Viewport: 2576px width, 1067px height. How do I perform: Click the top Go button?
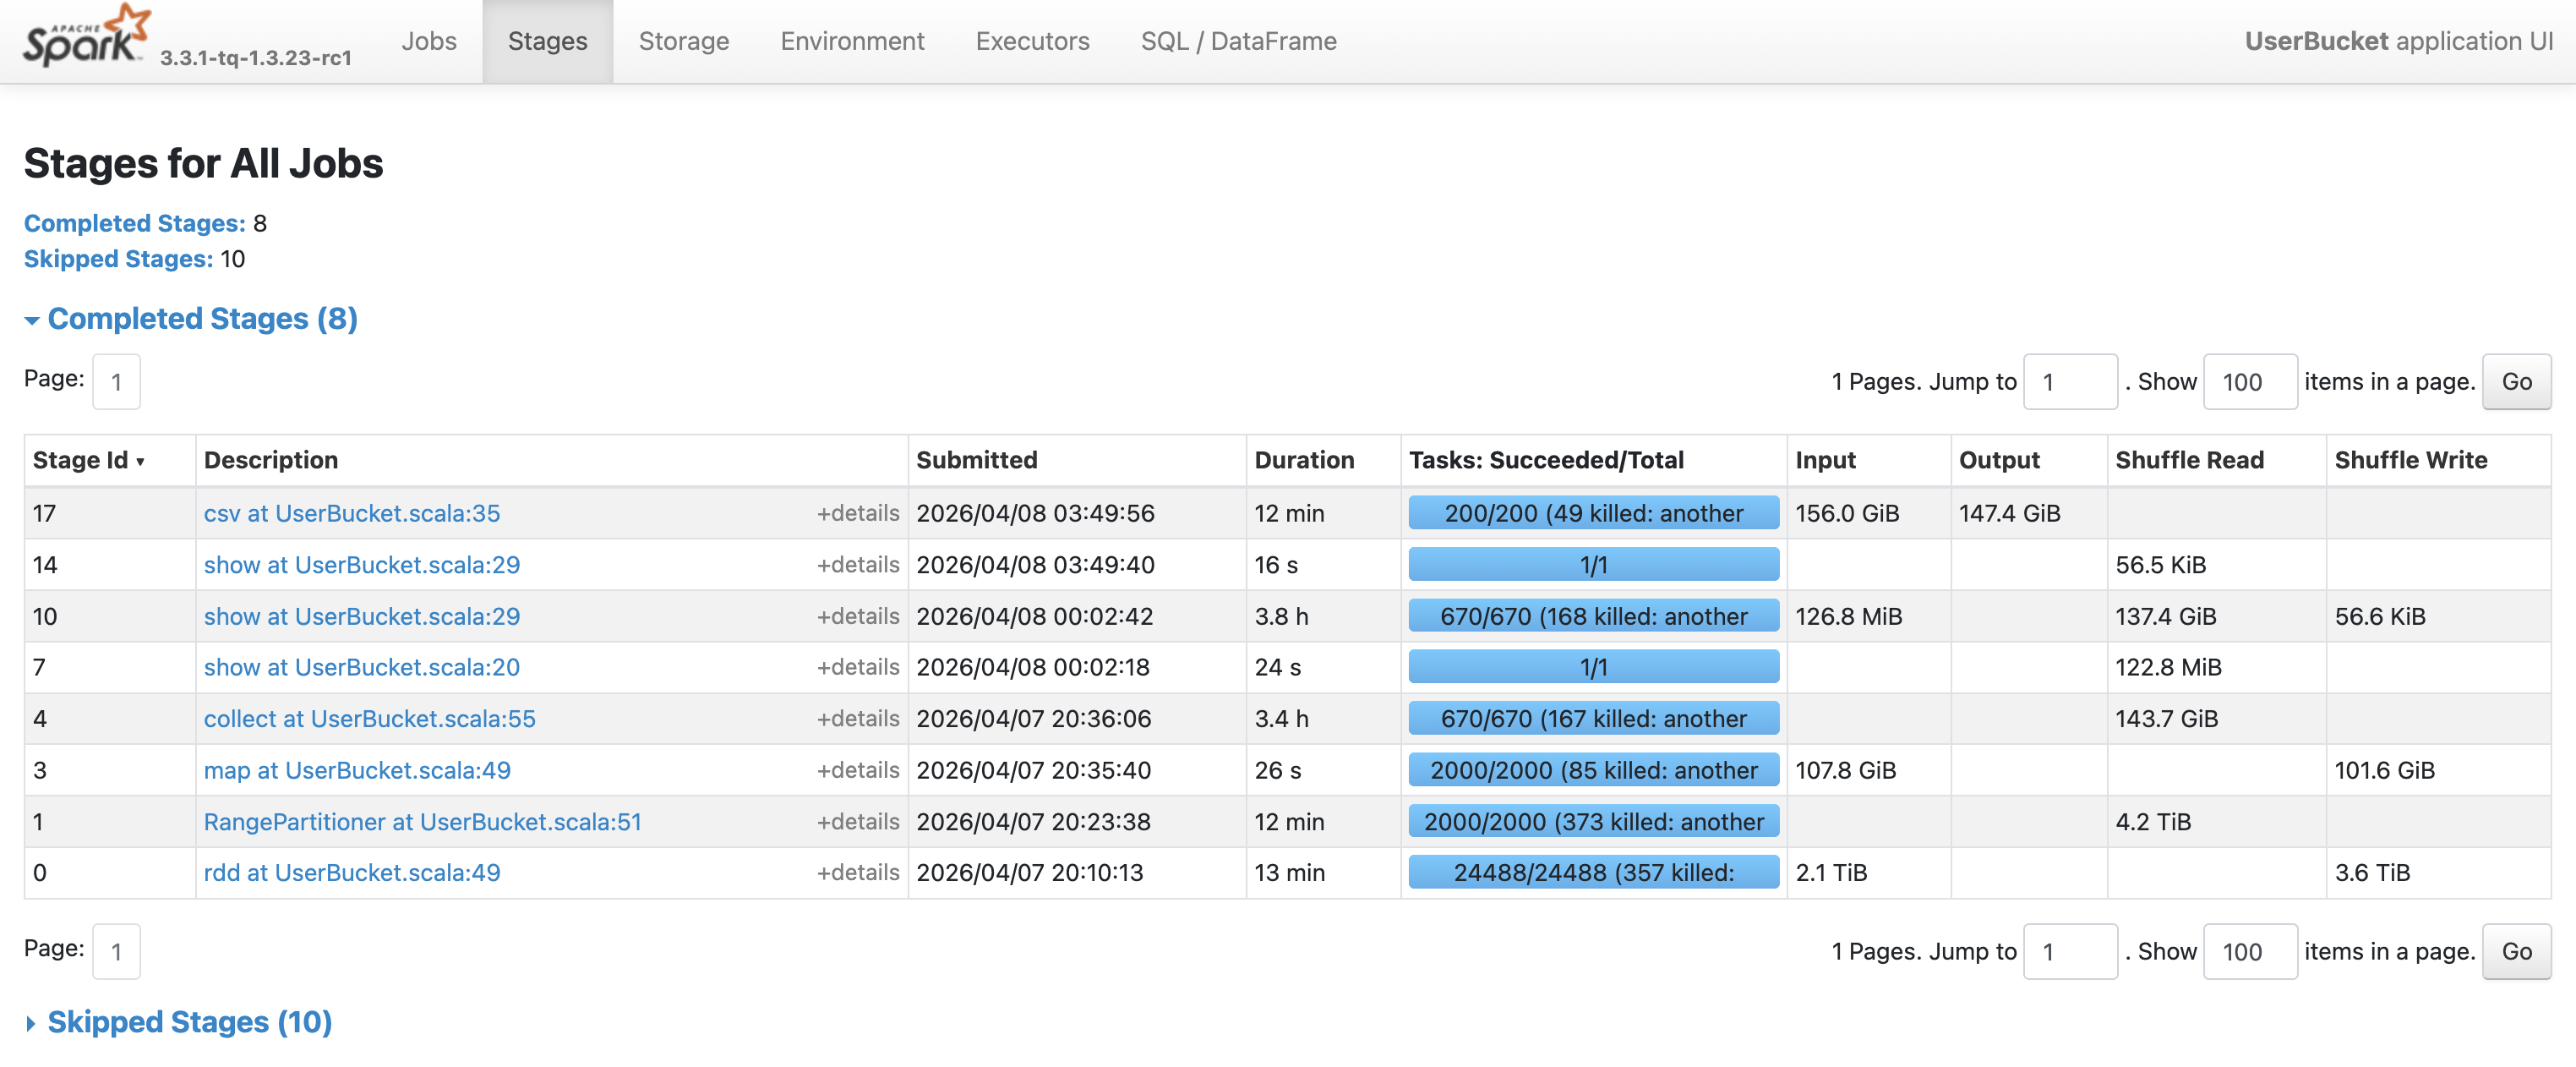2515,382
